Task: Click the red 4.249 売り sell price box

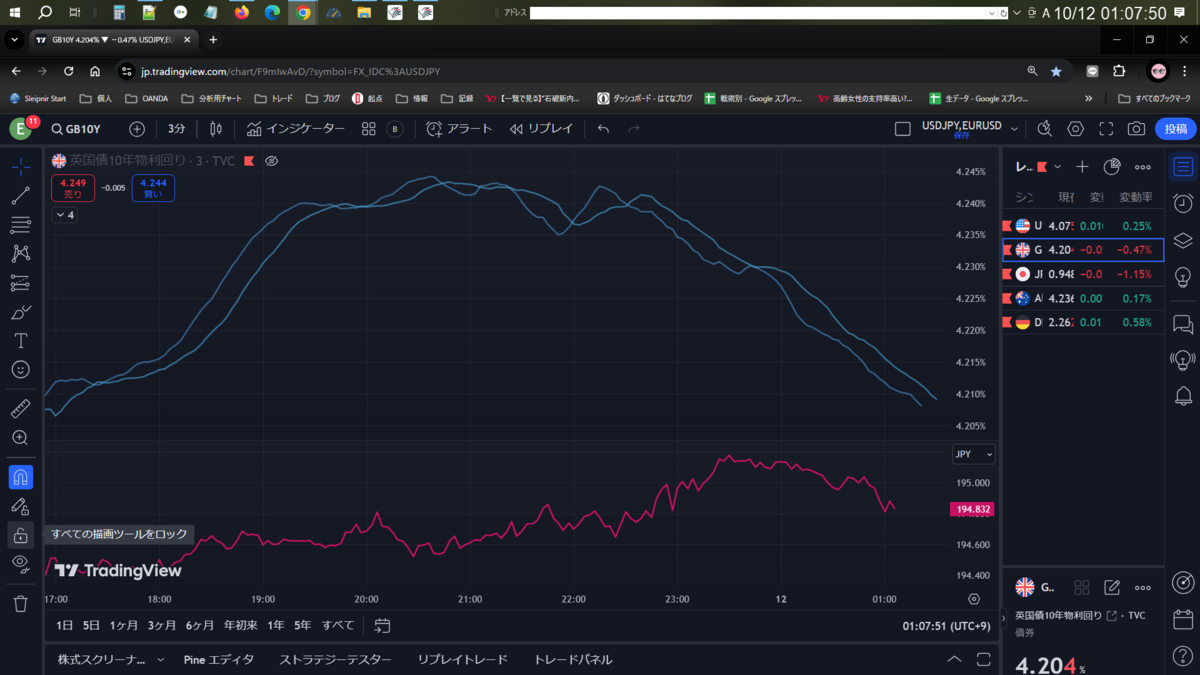Action: coord(73,188)
